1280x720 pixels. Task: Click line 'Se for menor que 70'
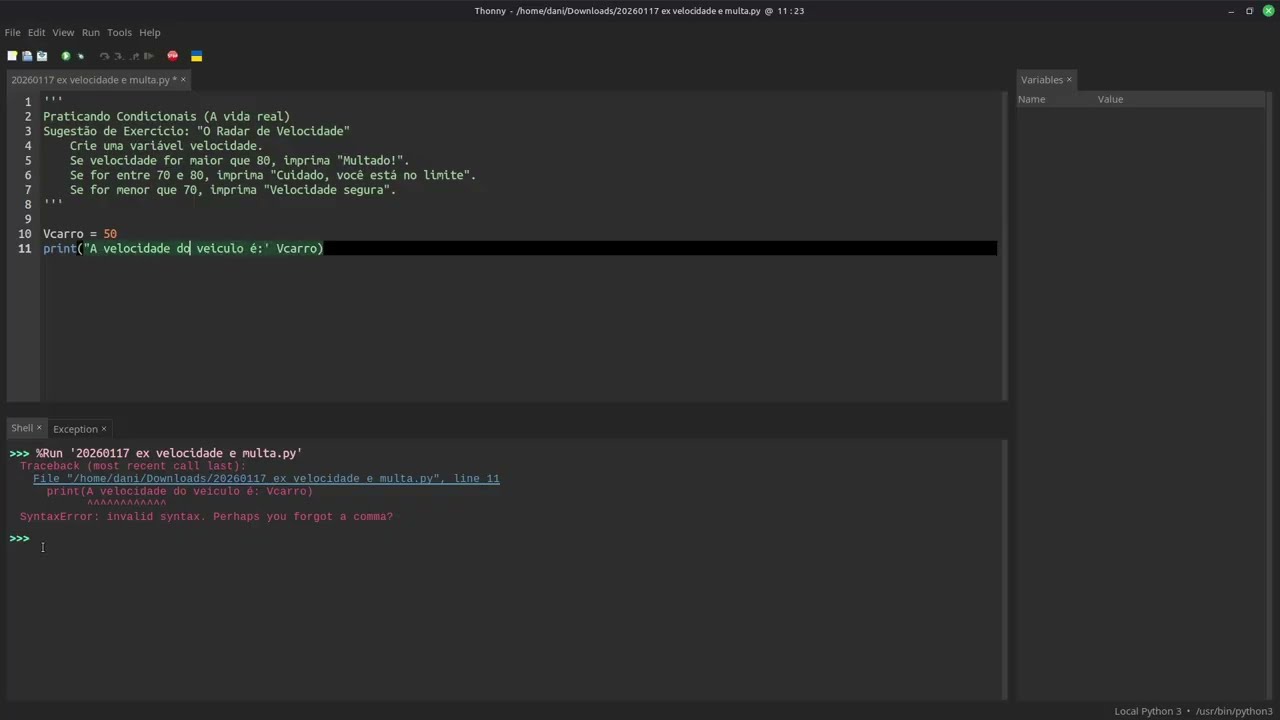[233, 190]
